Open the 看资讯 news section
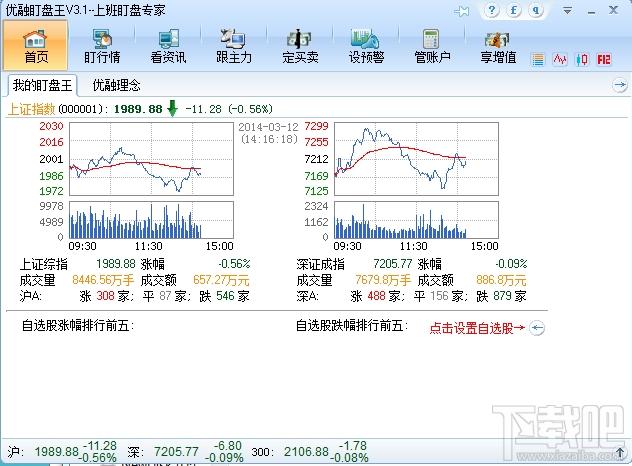 pyautogui.click(x=168, y=46)
